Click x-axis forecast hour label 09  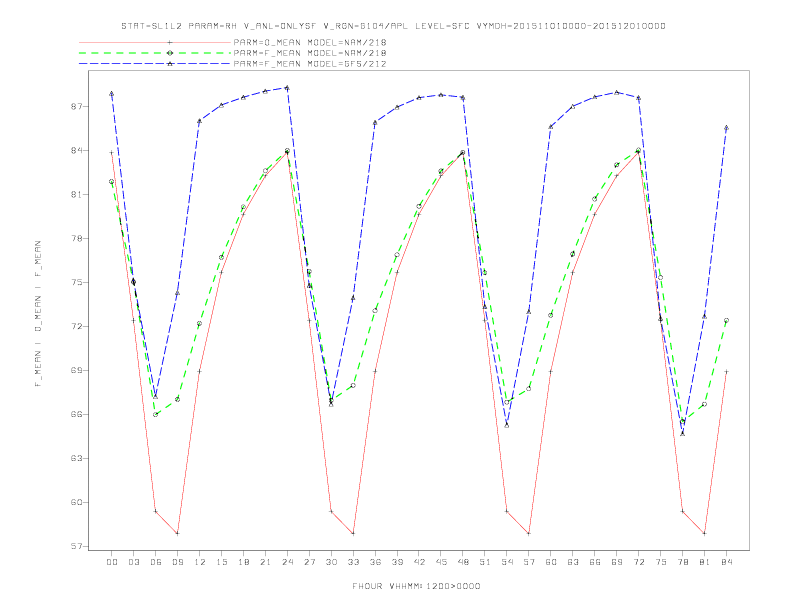pyautogui.click(x=177, y=562)
